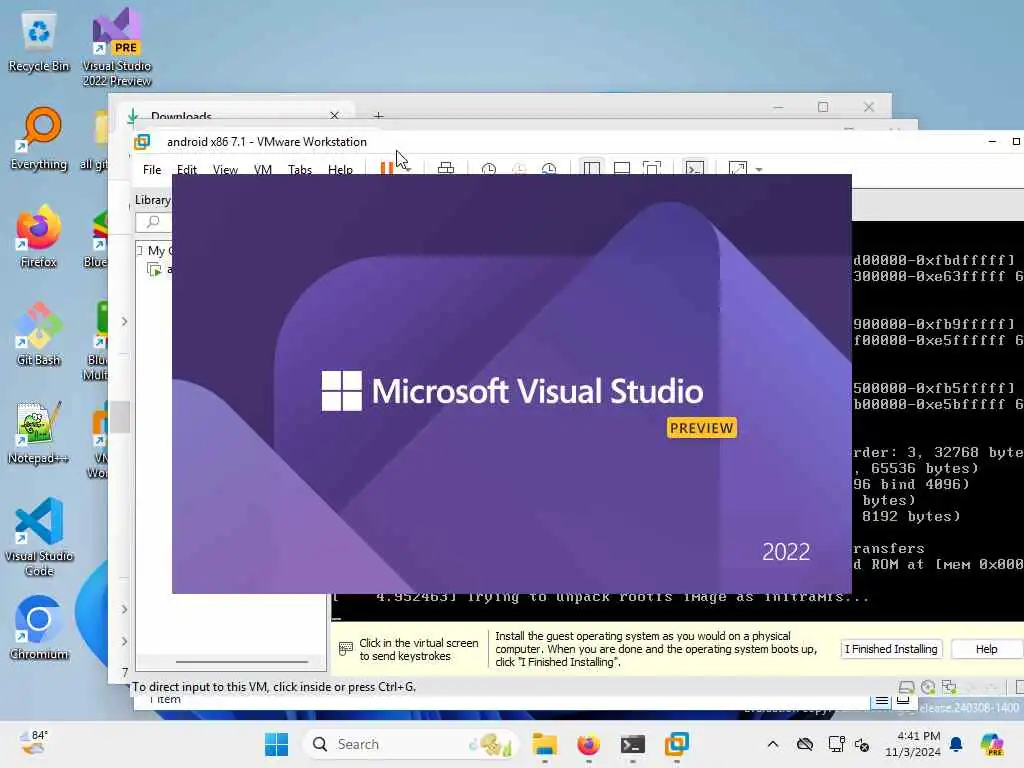
Task: Select large icons view in Explorer status bar
Action: pyautogui.click(x=903, y=701)
